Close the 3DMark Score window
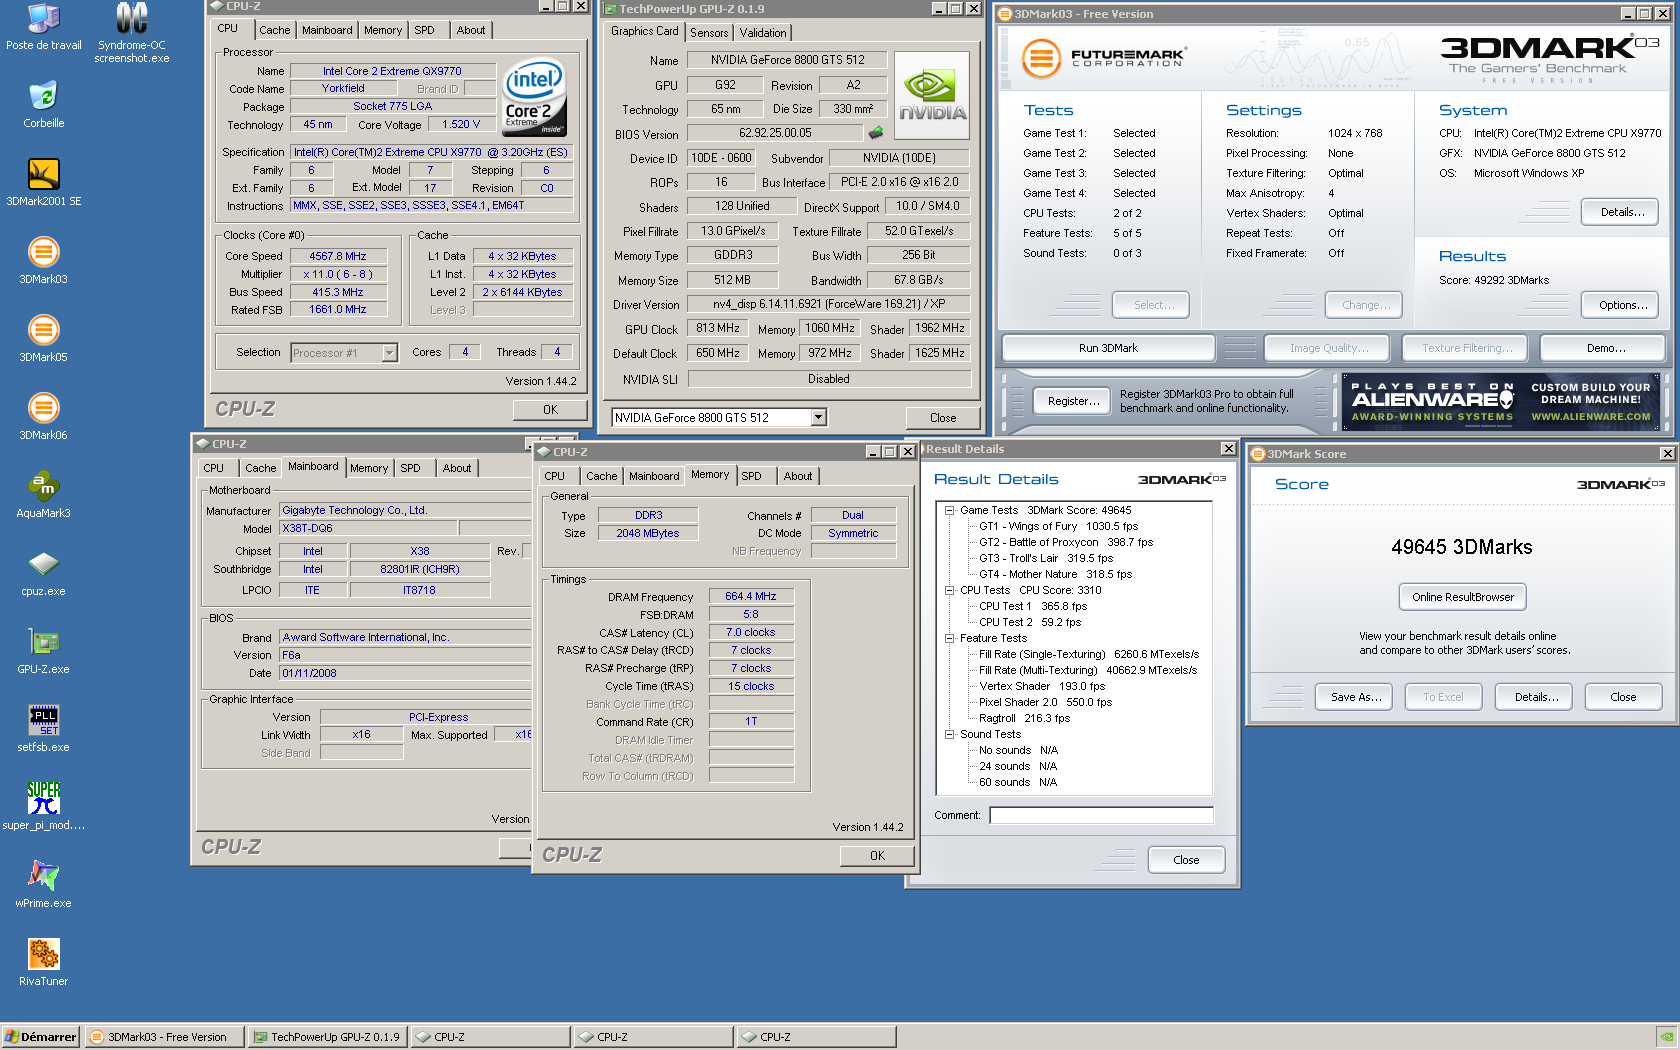 (1667, 454)
